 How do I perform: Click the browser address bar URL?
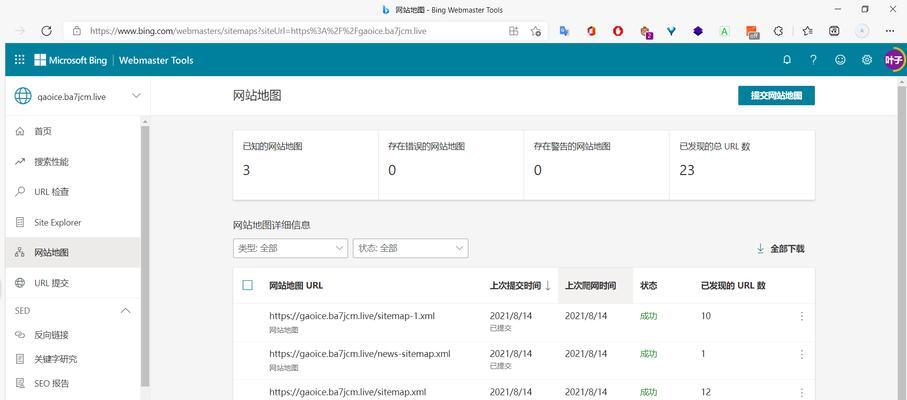click(x=258, y=31)
